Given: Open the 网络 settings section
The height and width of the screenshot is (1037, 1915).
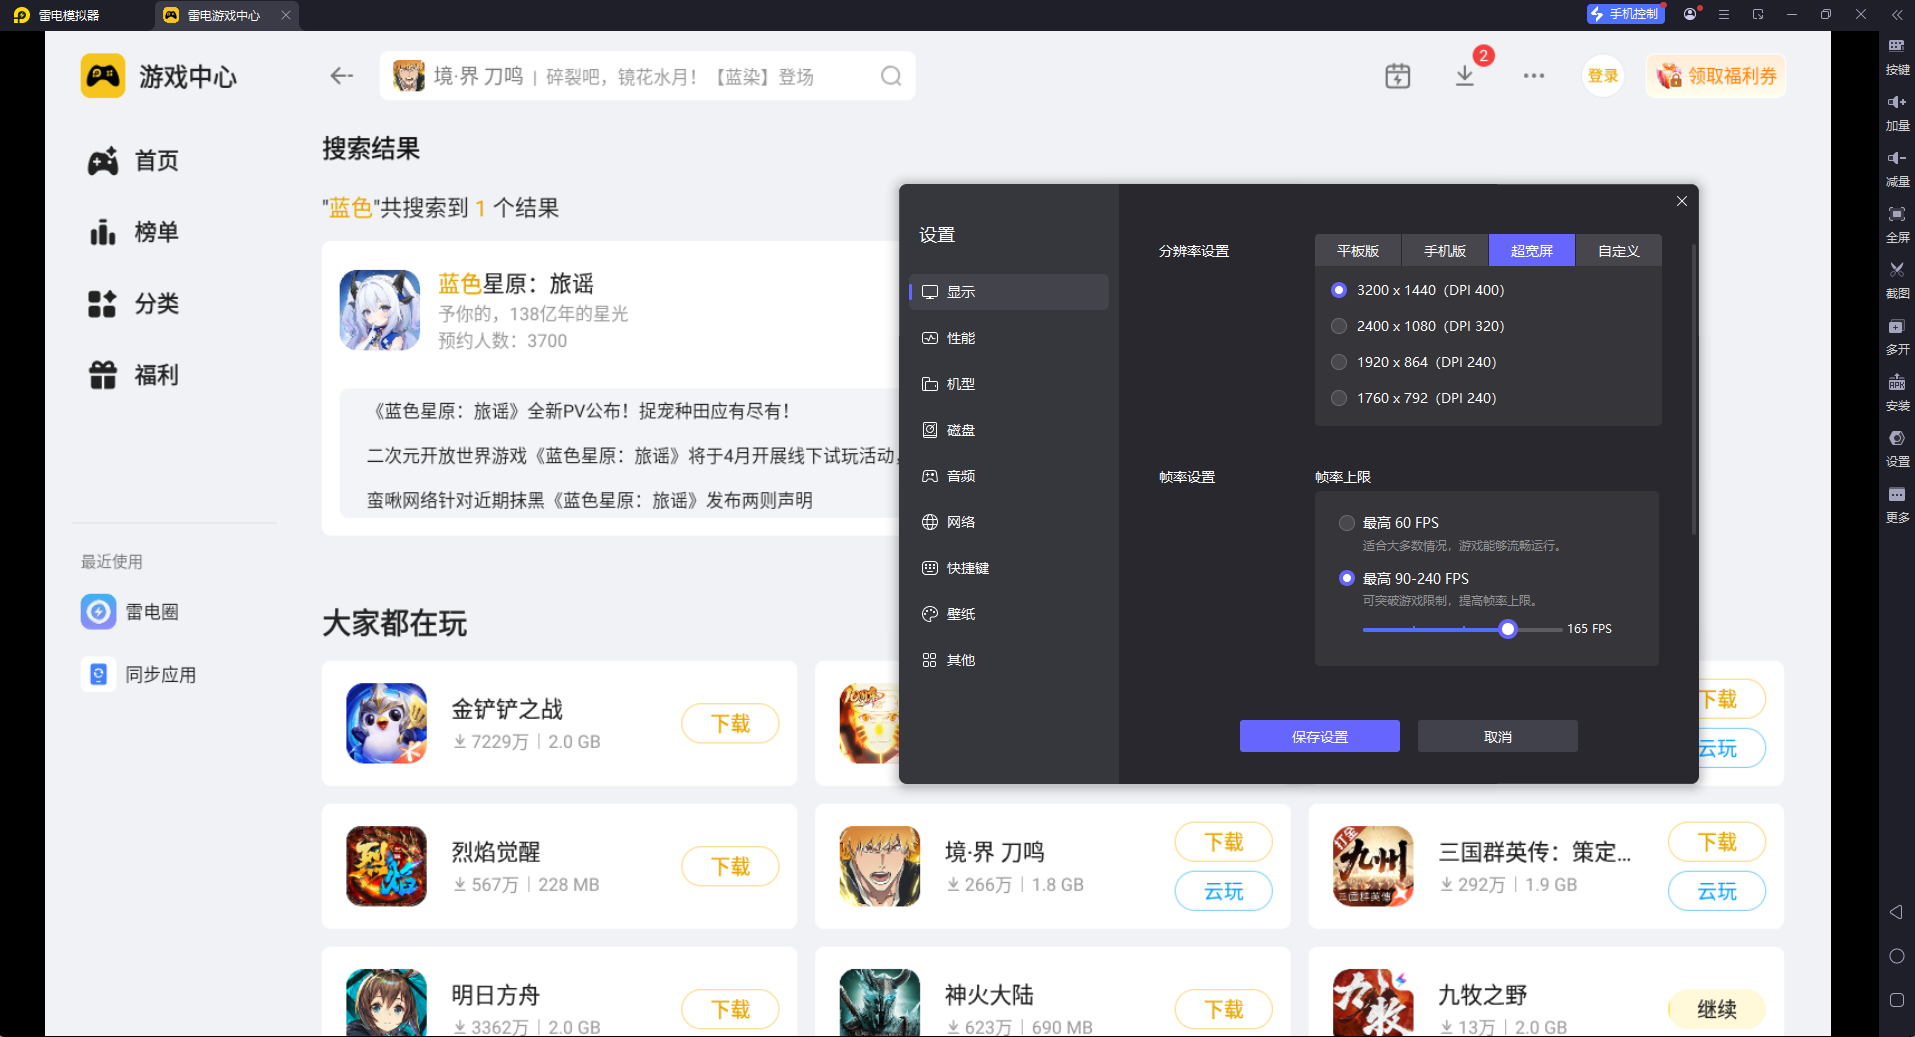Looking at the screenshot, I should tap(1009, 522).
